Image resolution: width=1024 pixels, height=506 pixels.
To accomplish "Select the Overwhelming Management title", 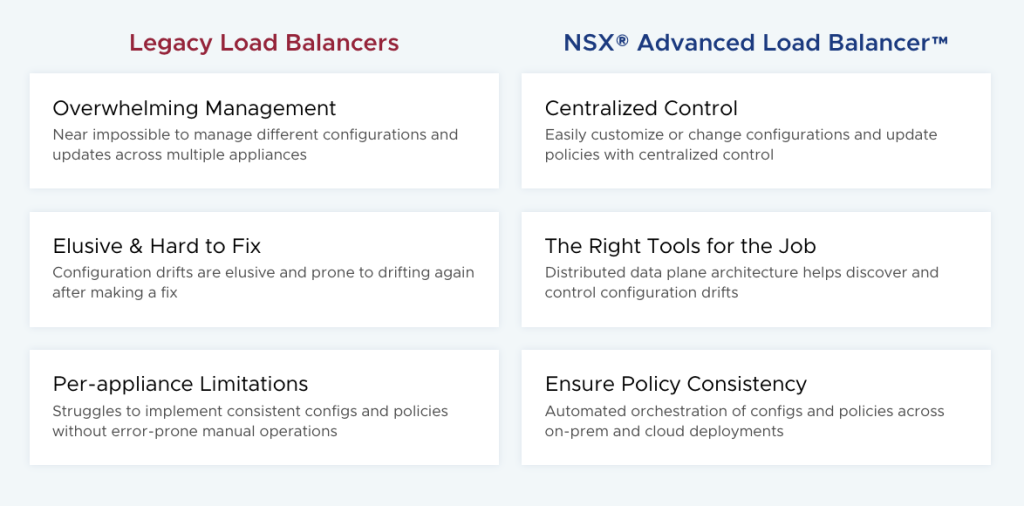I will (194, 108).
